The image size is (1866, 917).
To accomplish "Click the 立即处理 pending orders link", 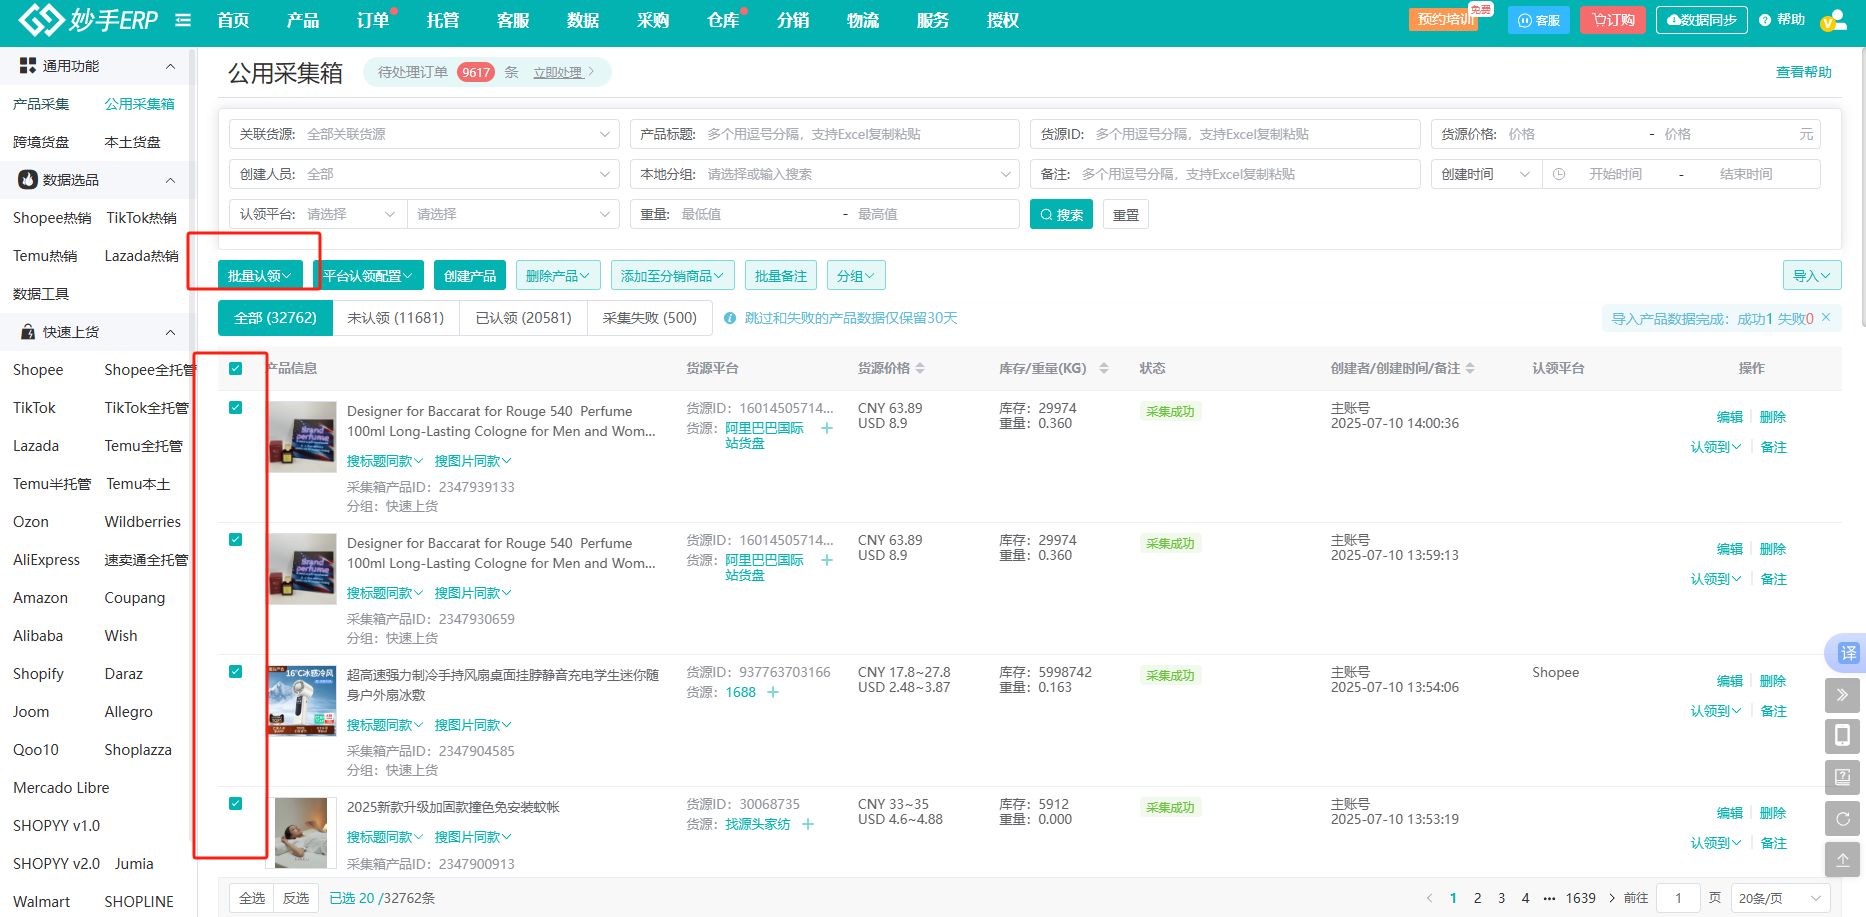I will tap(558, 72).
